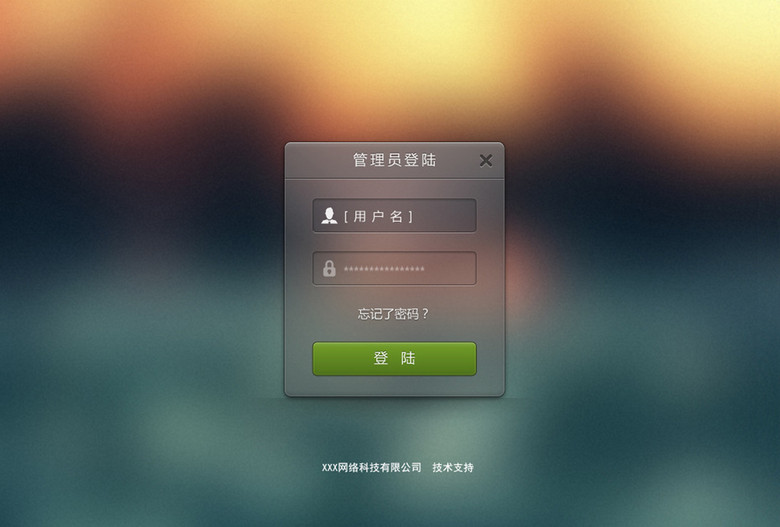Focus the password field with asterisks

394,268
